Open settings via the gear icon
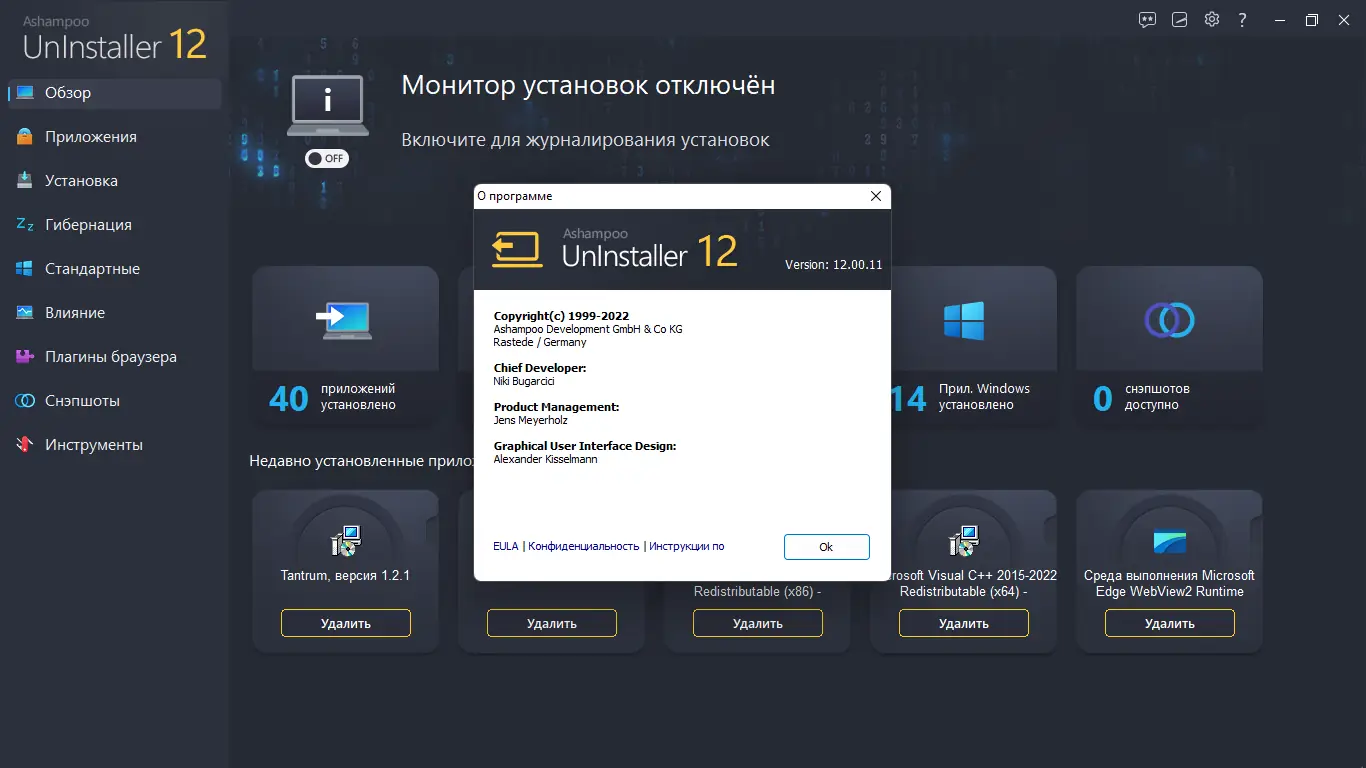 [1212, 19]
